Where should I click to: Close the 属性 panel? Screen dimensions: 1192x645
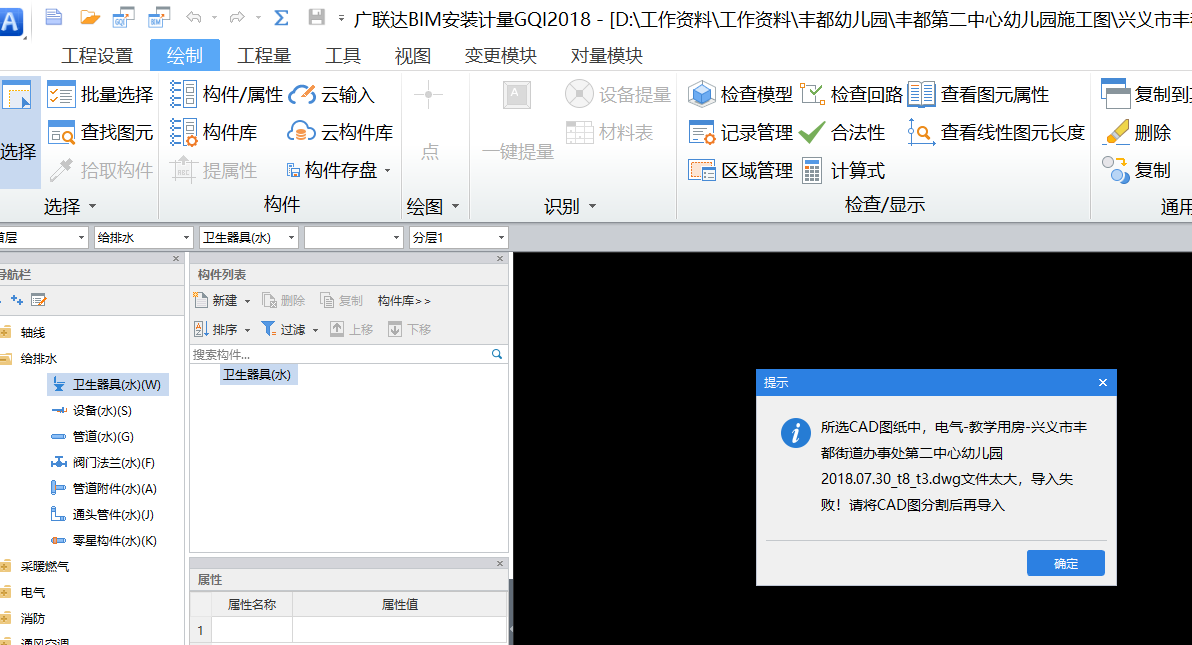pos(499,564)
